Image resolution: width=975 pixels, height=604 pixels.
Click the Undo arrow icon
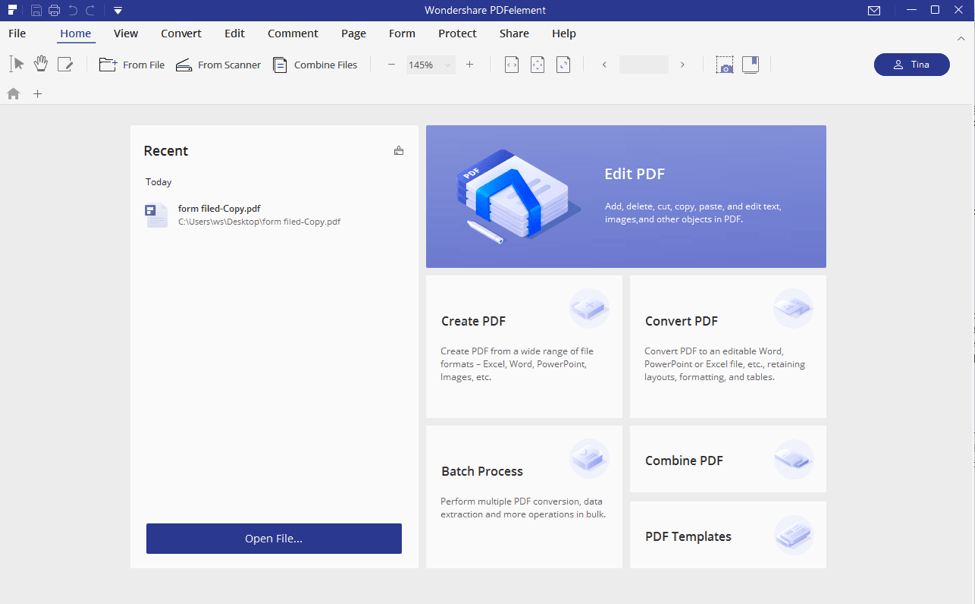pos(73,10)
